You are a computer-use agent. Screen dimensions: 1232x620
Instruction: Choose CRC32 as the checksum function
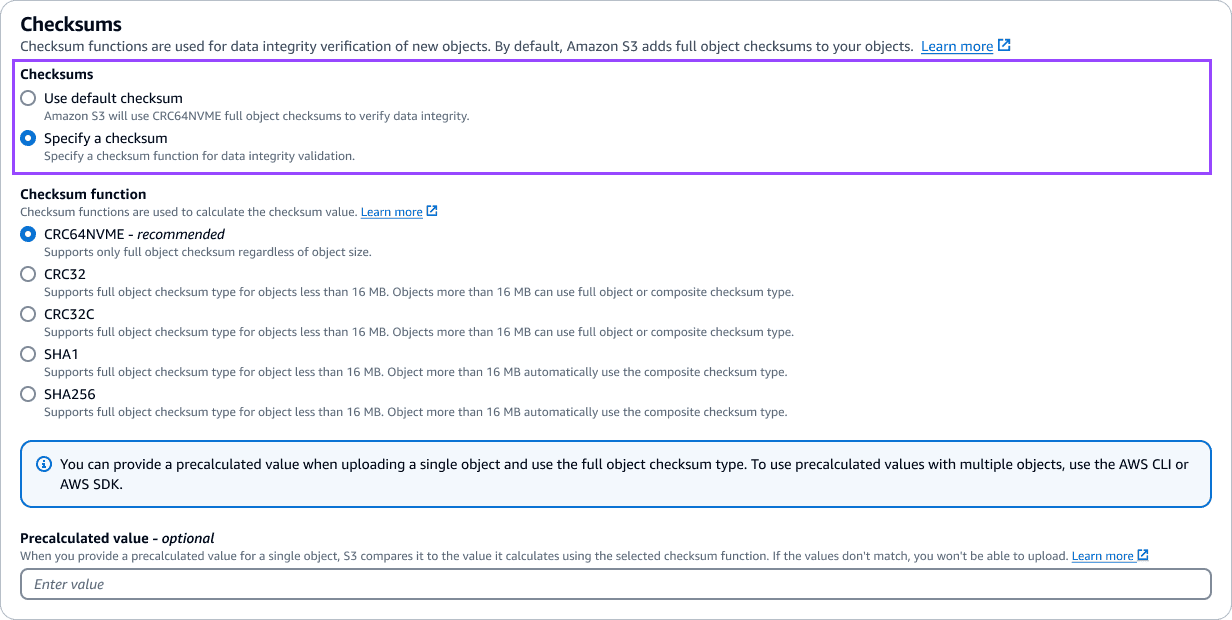pos(28,274)
